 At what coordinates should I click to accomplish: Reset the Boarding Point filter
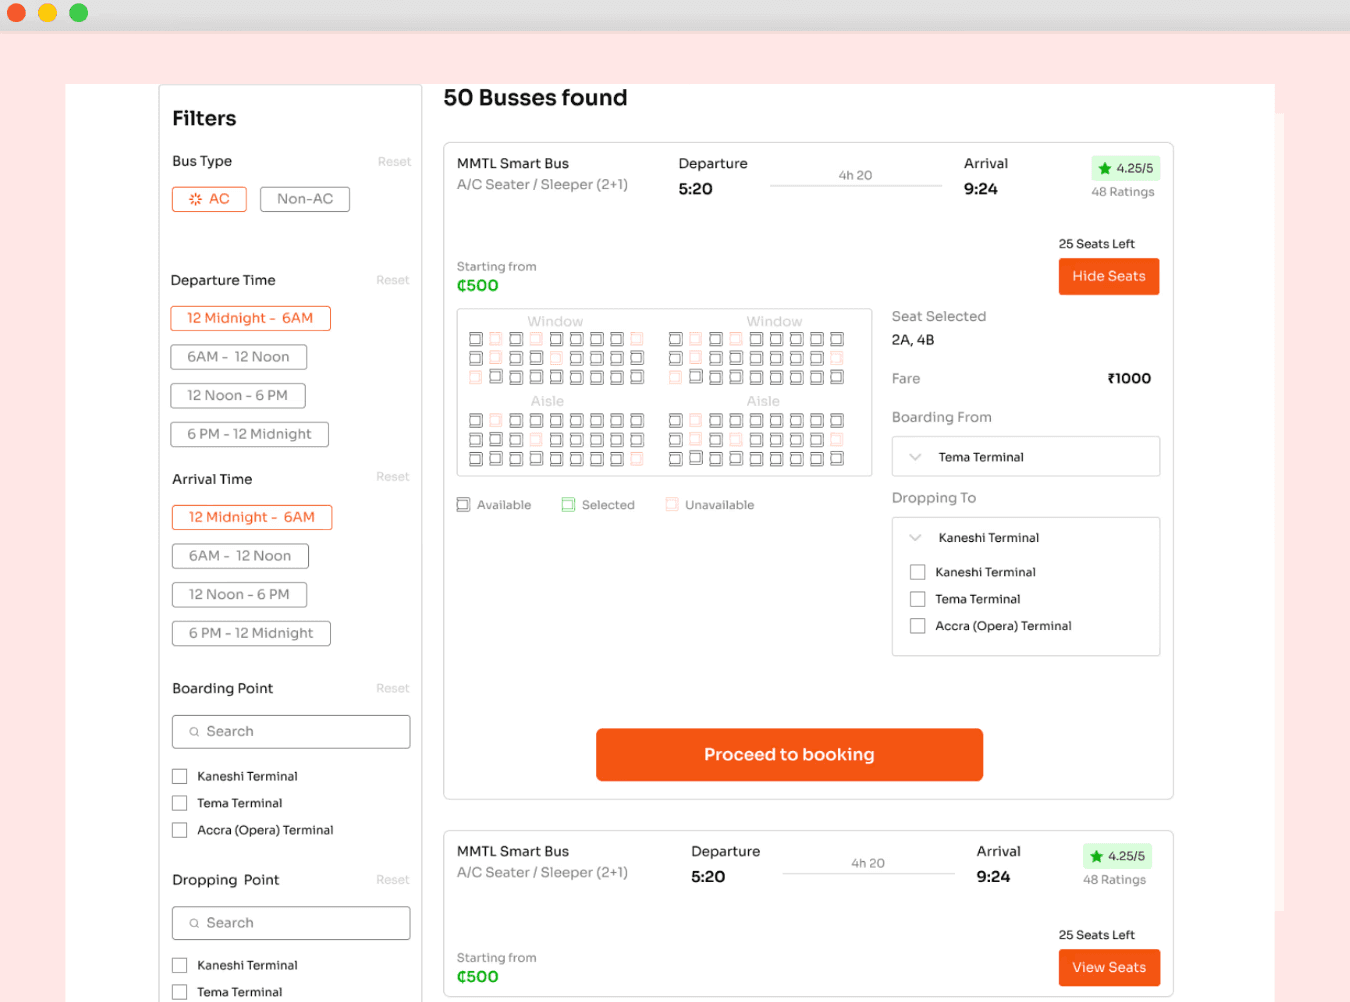pyautogui.click(x=393, y=688)
